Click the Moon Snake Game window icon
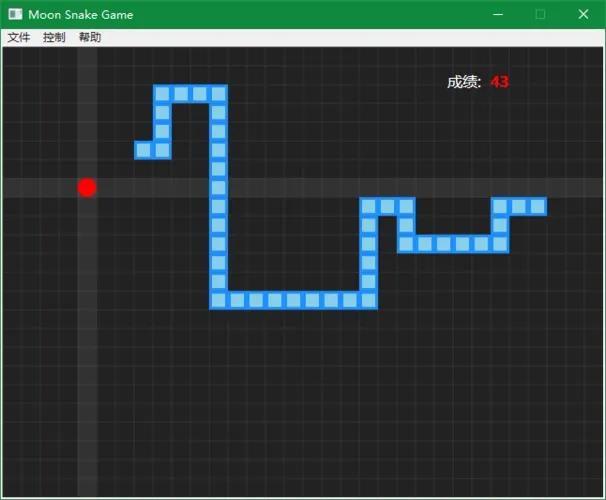Viewport: 606px width, 500px height. (15, 14)
